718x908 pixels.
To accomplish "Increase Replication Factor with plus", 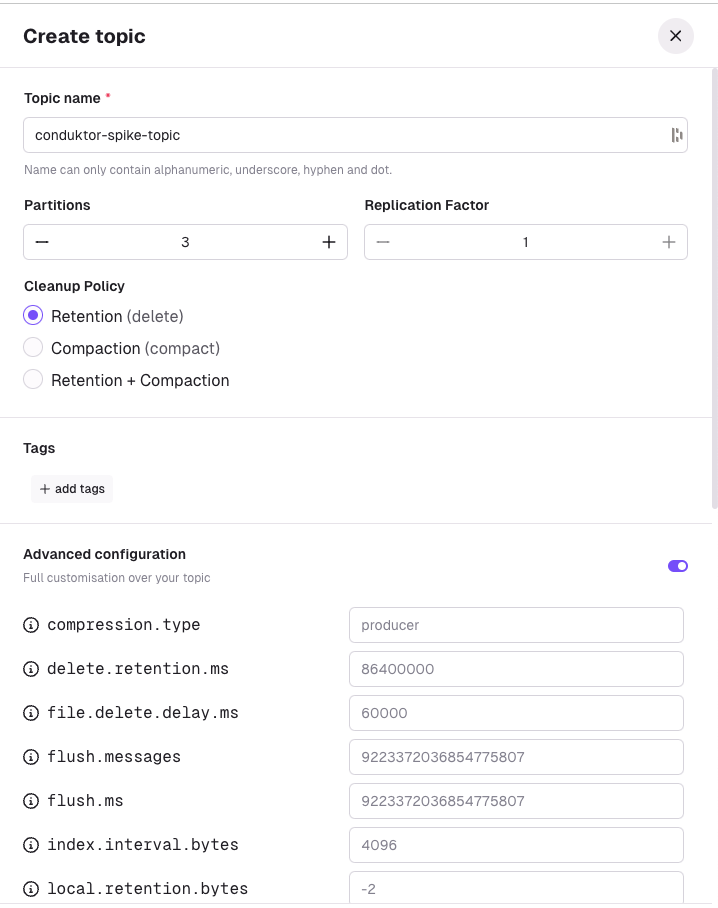I will point(669,242).
